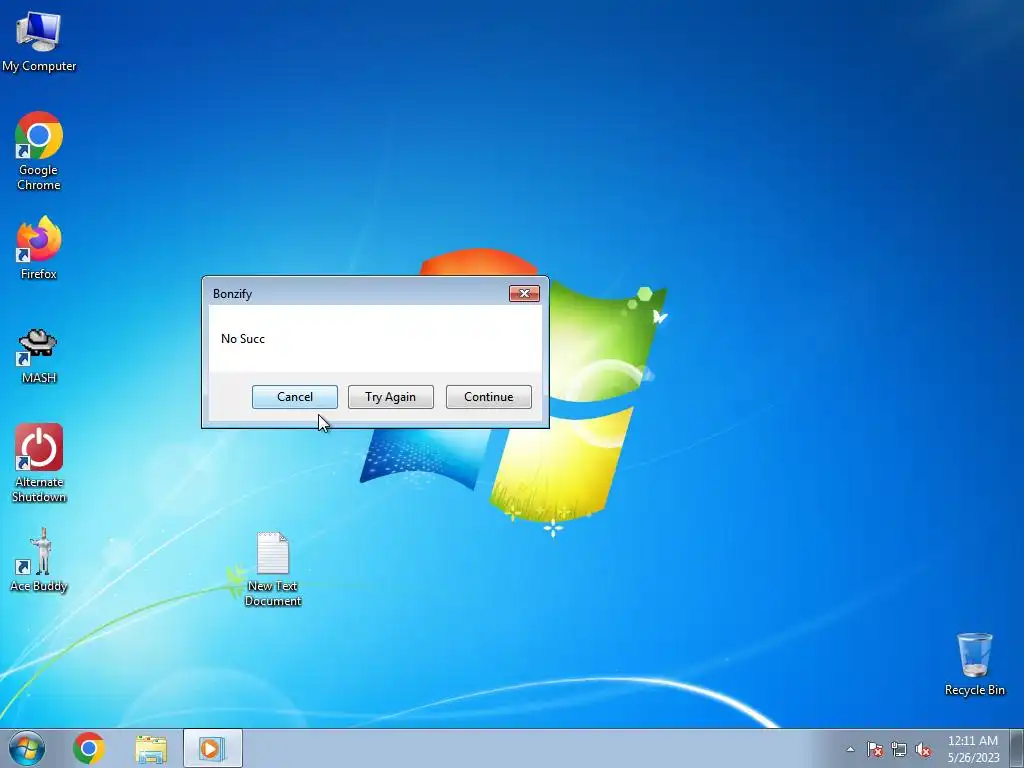Open Action Center flag tray icon
The height and width of the screenshot is (768, 1024).
pyautogui.click(x=875, y=749)
